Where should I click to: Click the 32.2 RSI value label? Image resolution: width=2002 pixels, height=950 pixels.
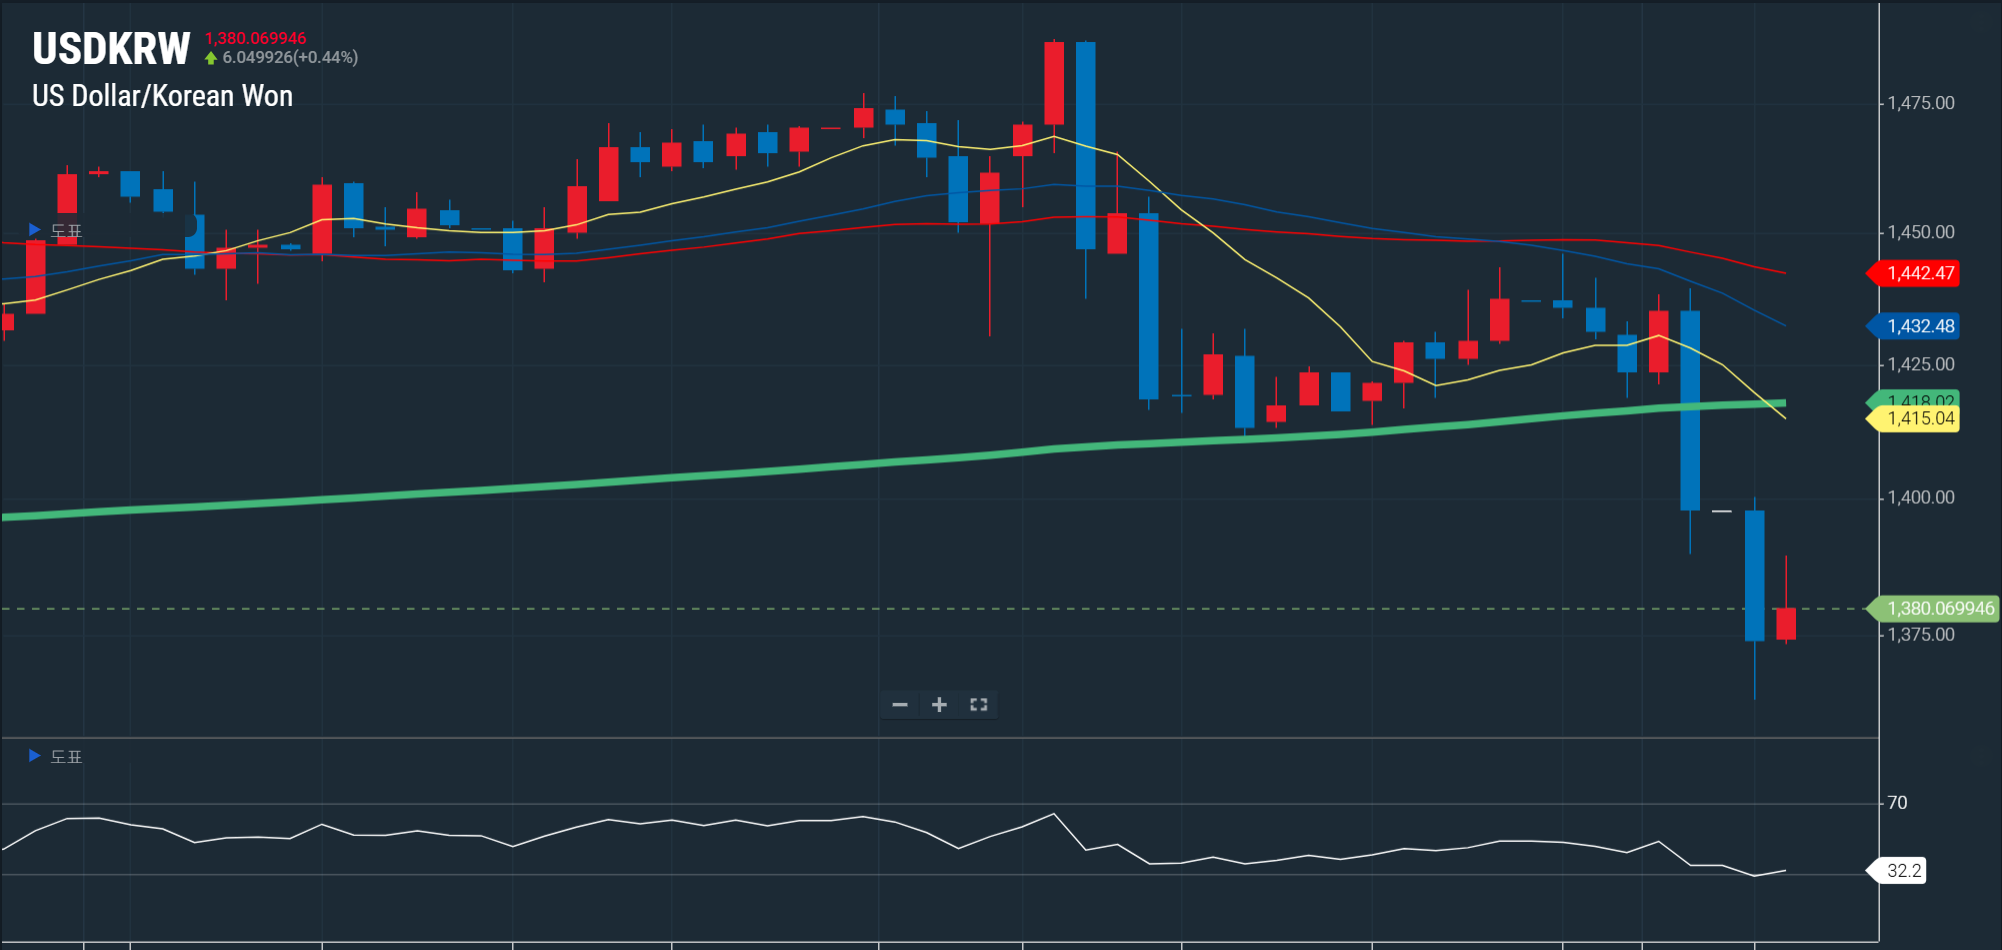point(1903,871)
